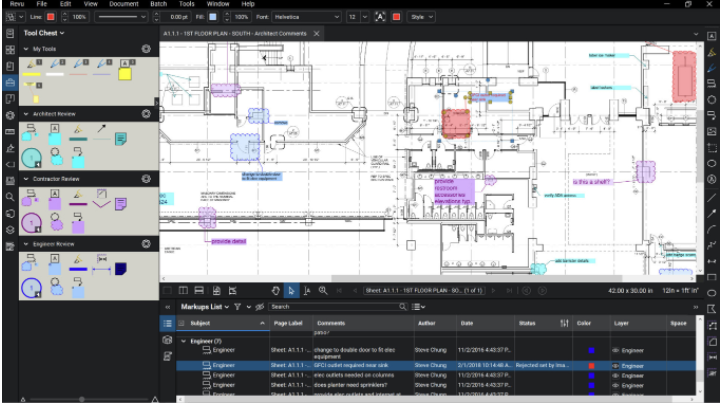The image size is (723, 405).
Task: Toggle layer visibility eye for selected GFCI outlet row
Action: click(616, 366)
